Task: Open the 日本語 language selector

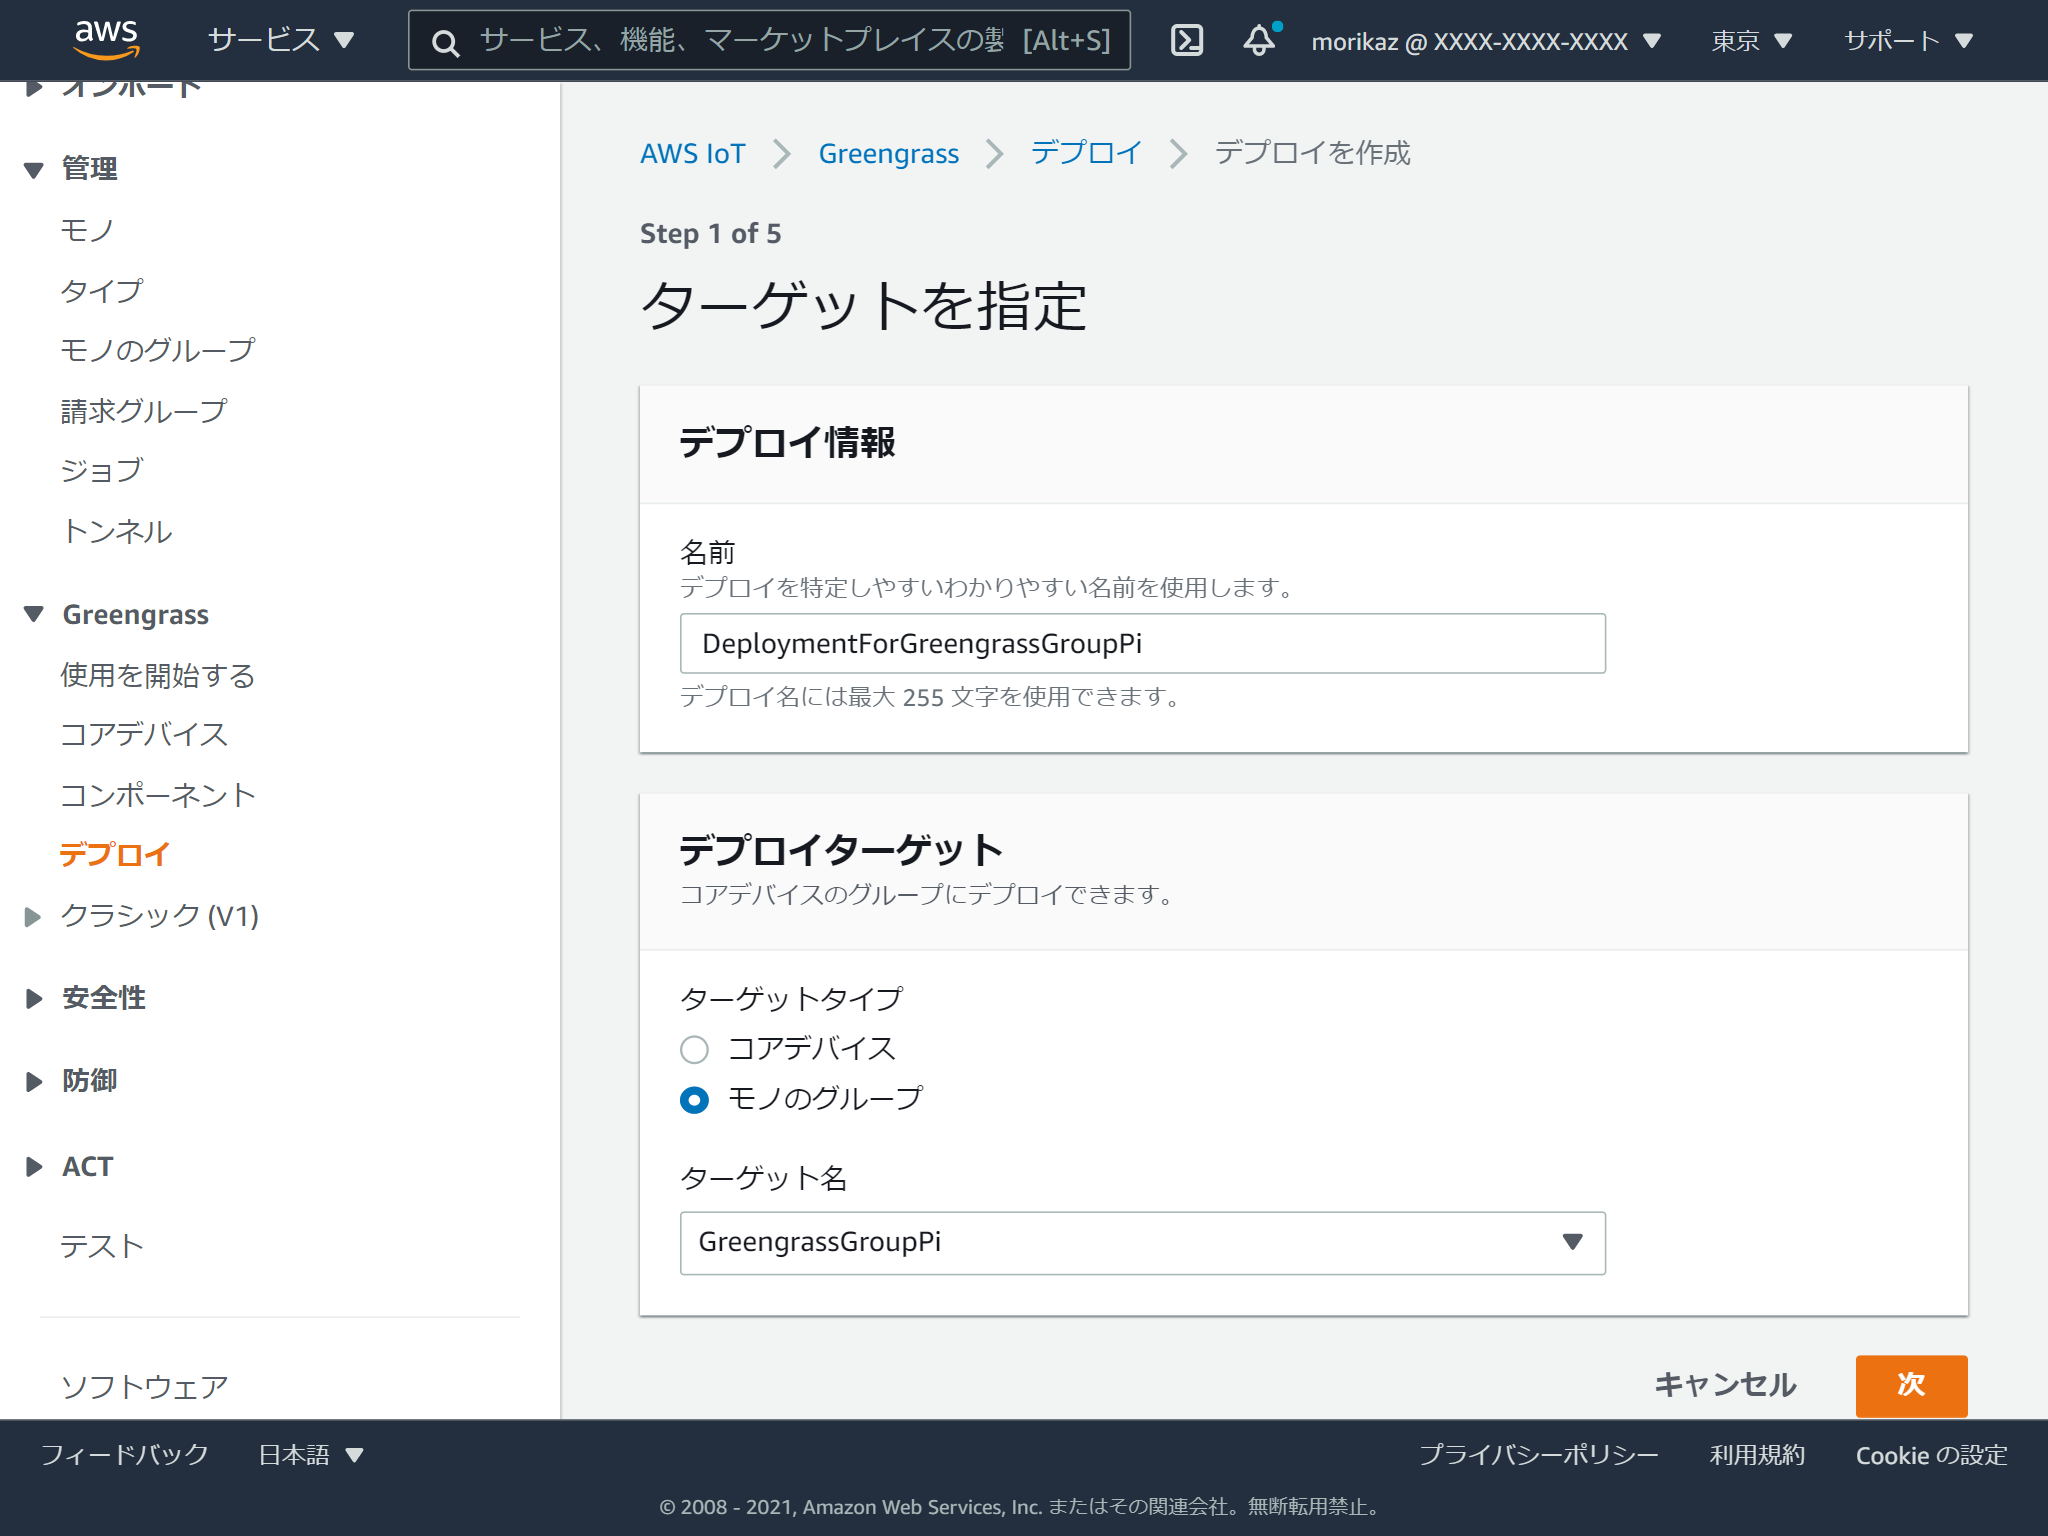Action: click(x=307, y=1455)
